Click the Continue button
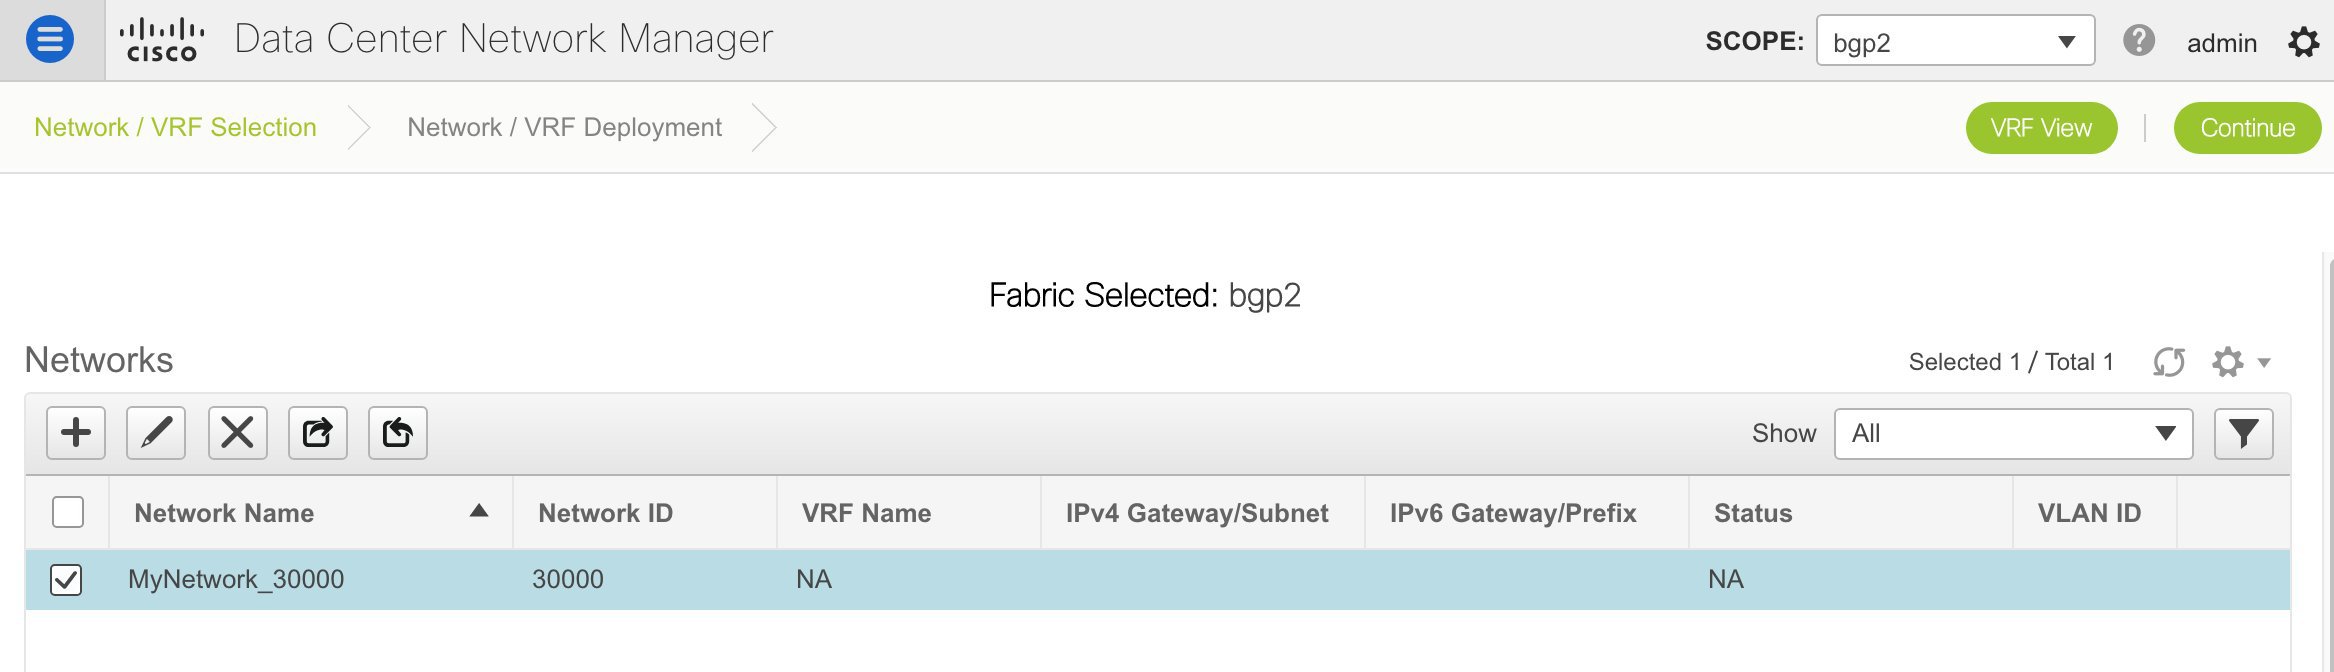Screen dimensions: 2334x672 pyautogui.click(x=2247, y=128)
